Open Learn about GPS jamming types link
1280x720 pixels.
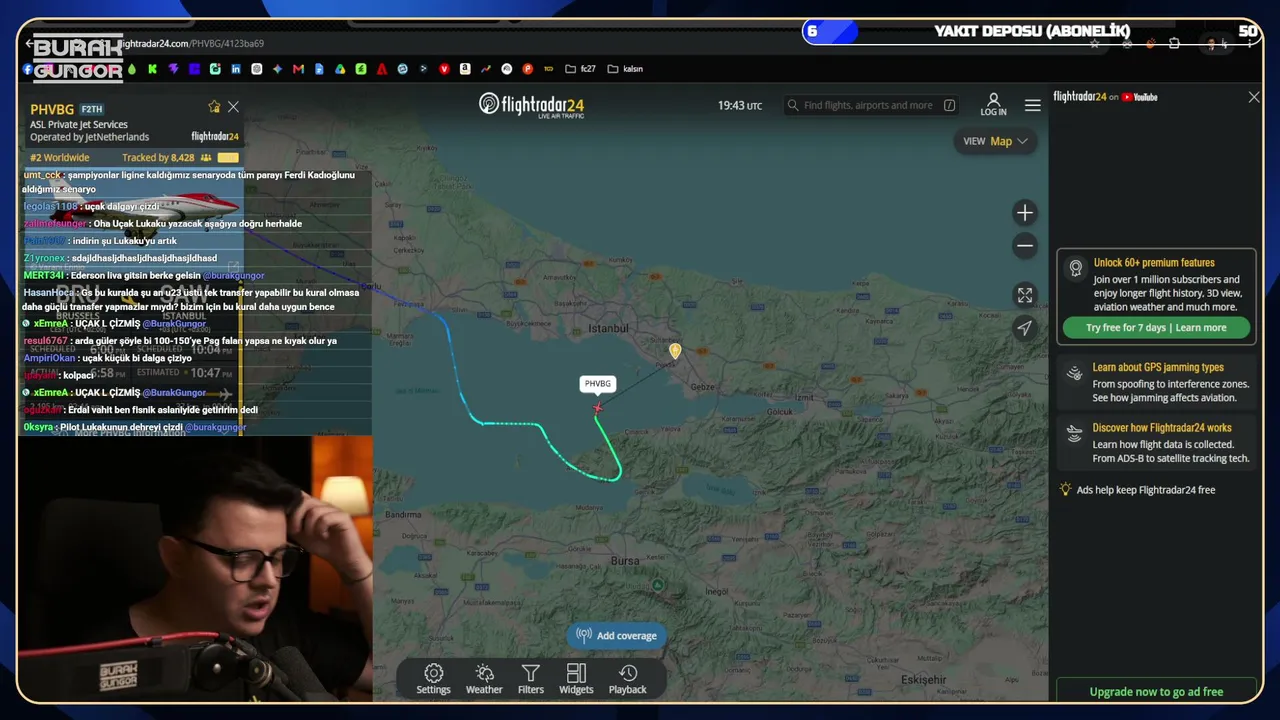pos(1158,367)
